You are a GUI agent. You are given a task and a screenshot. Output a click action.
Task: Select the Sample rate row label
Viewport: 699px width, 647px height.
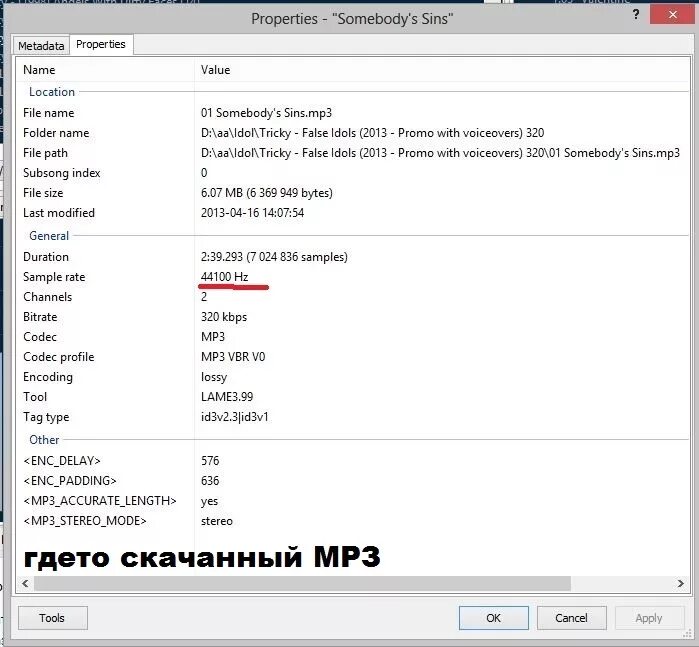[x=54, y=277]
